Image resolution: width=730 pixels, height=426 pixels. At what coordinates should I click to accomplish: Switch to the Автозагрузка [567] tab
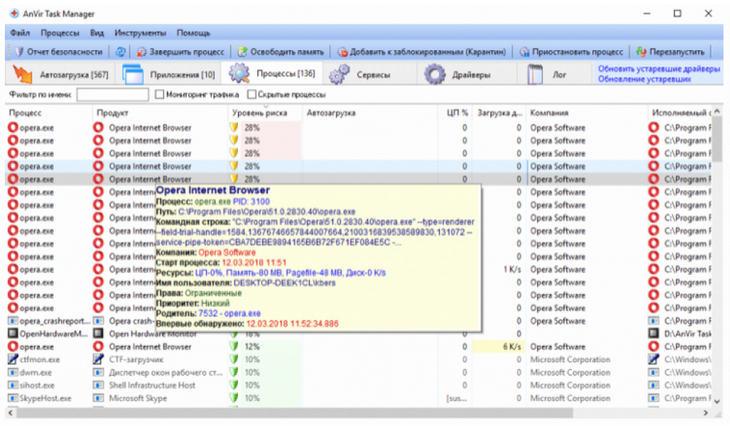point(62,74)
